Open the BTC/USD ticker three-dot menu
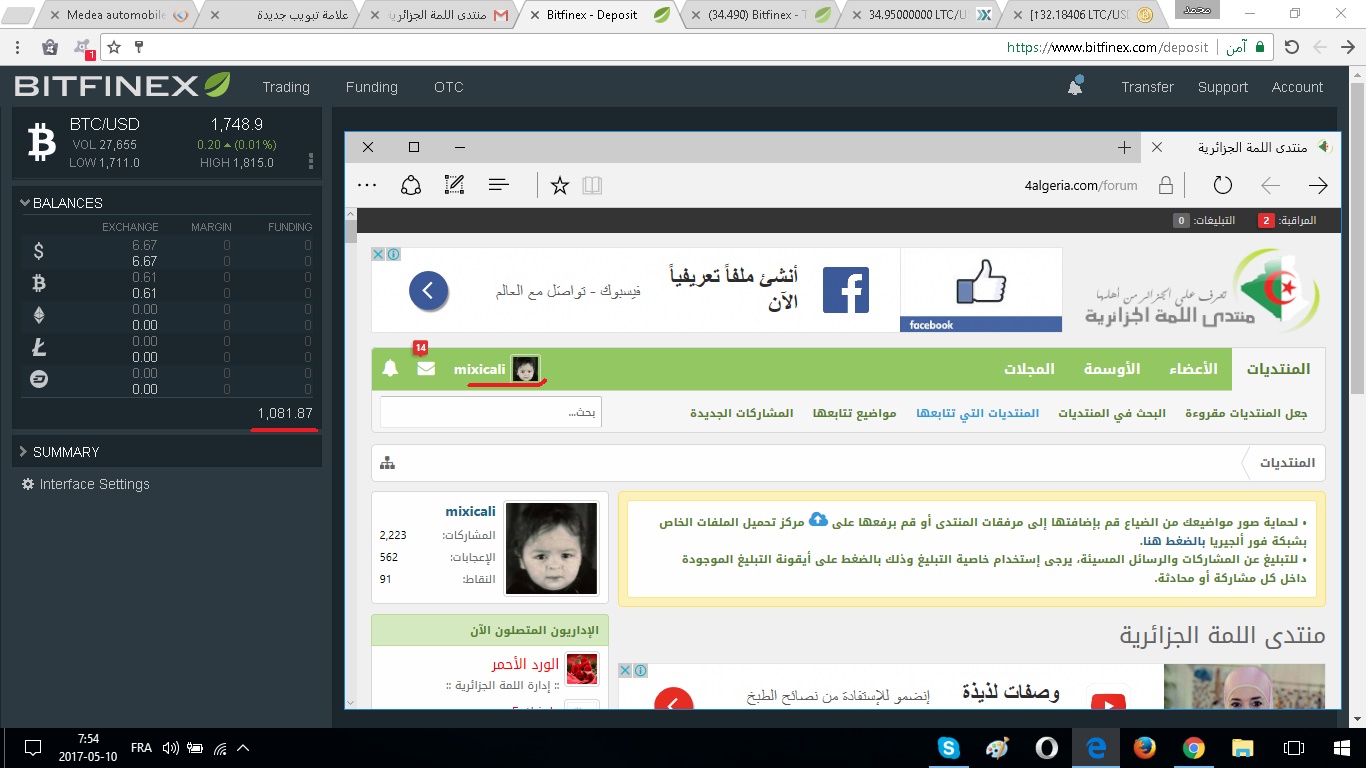The image size is (1370, 768). click(x=311, y=161)
